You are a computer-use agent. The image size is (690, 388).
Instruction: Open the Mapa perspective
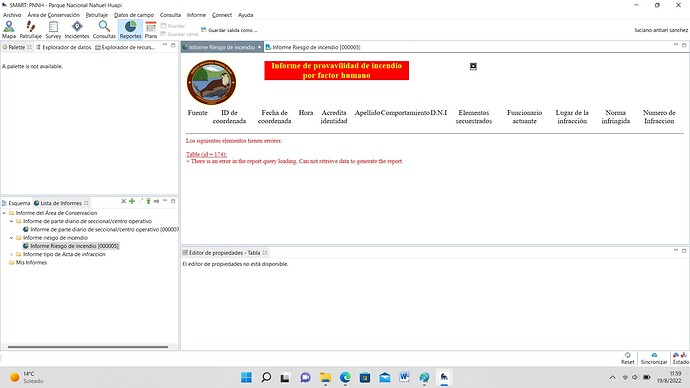9,30
